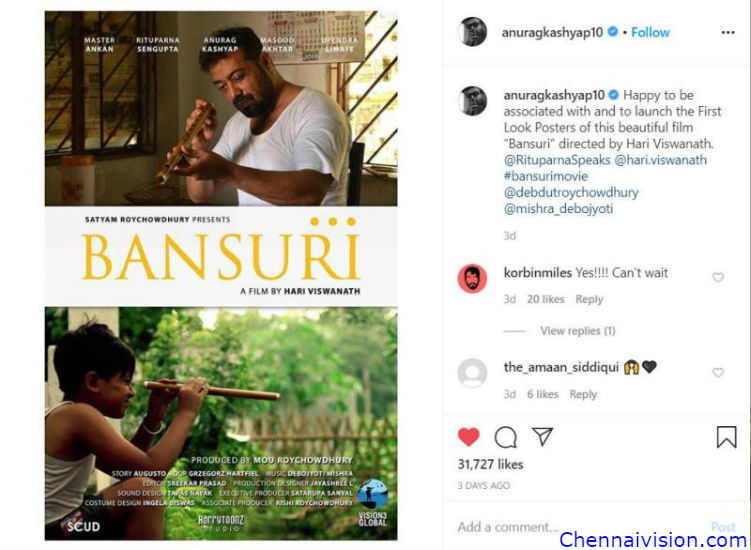Click the red heart like icon
Image resolution: width=751 pixels, height=550 pixels.
point(468,437)
